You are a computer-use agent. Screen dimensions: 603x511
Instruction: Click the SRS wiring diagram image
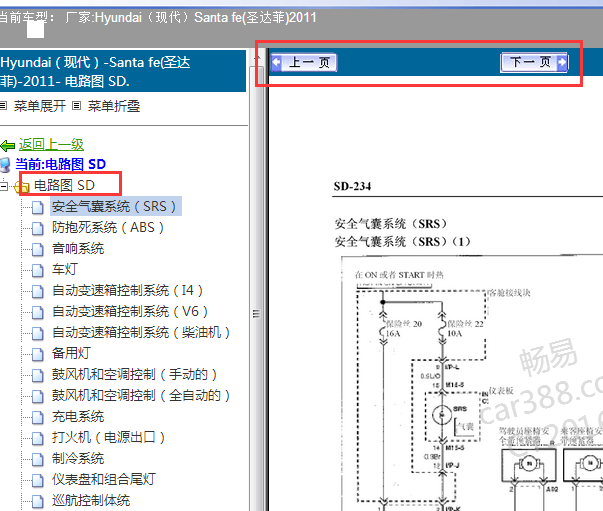click(x=472, y=383)
